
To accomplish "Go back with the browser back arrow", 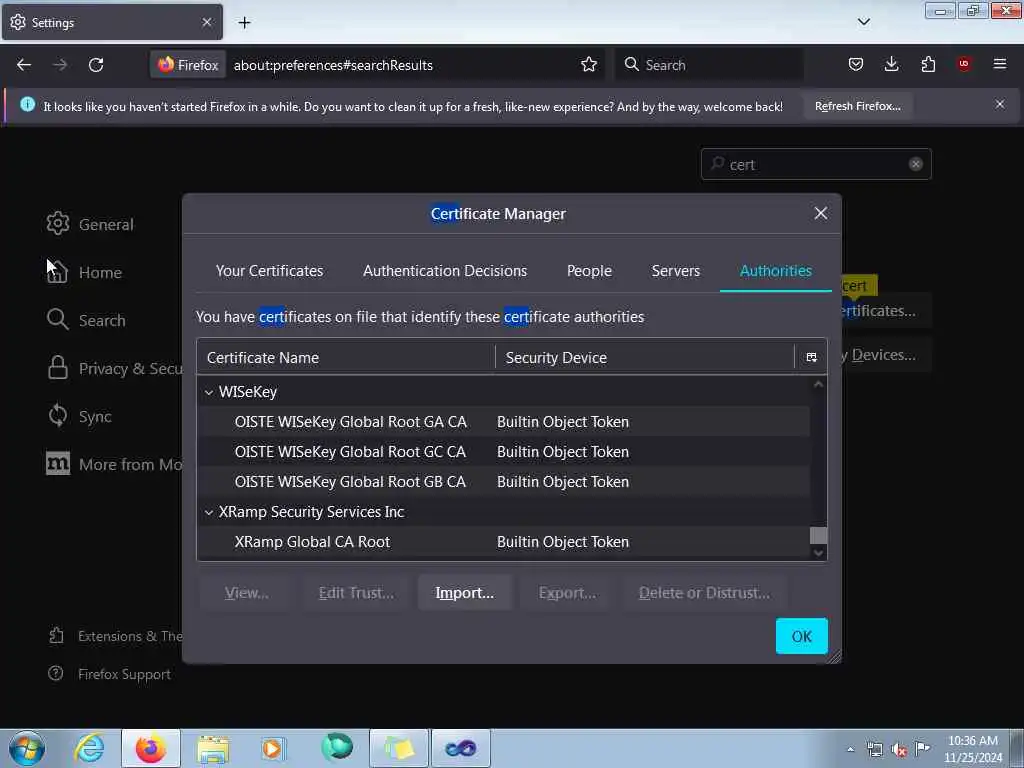I will pos(24,65).
